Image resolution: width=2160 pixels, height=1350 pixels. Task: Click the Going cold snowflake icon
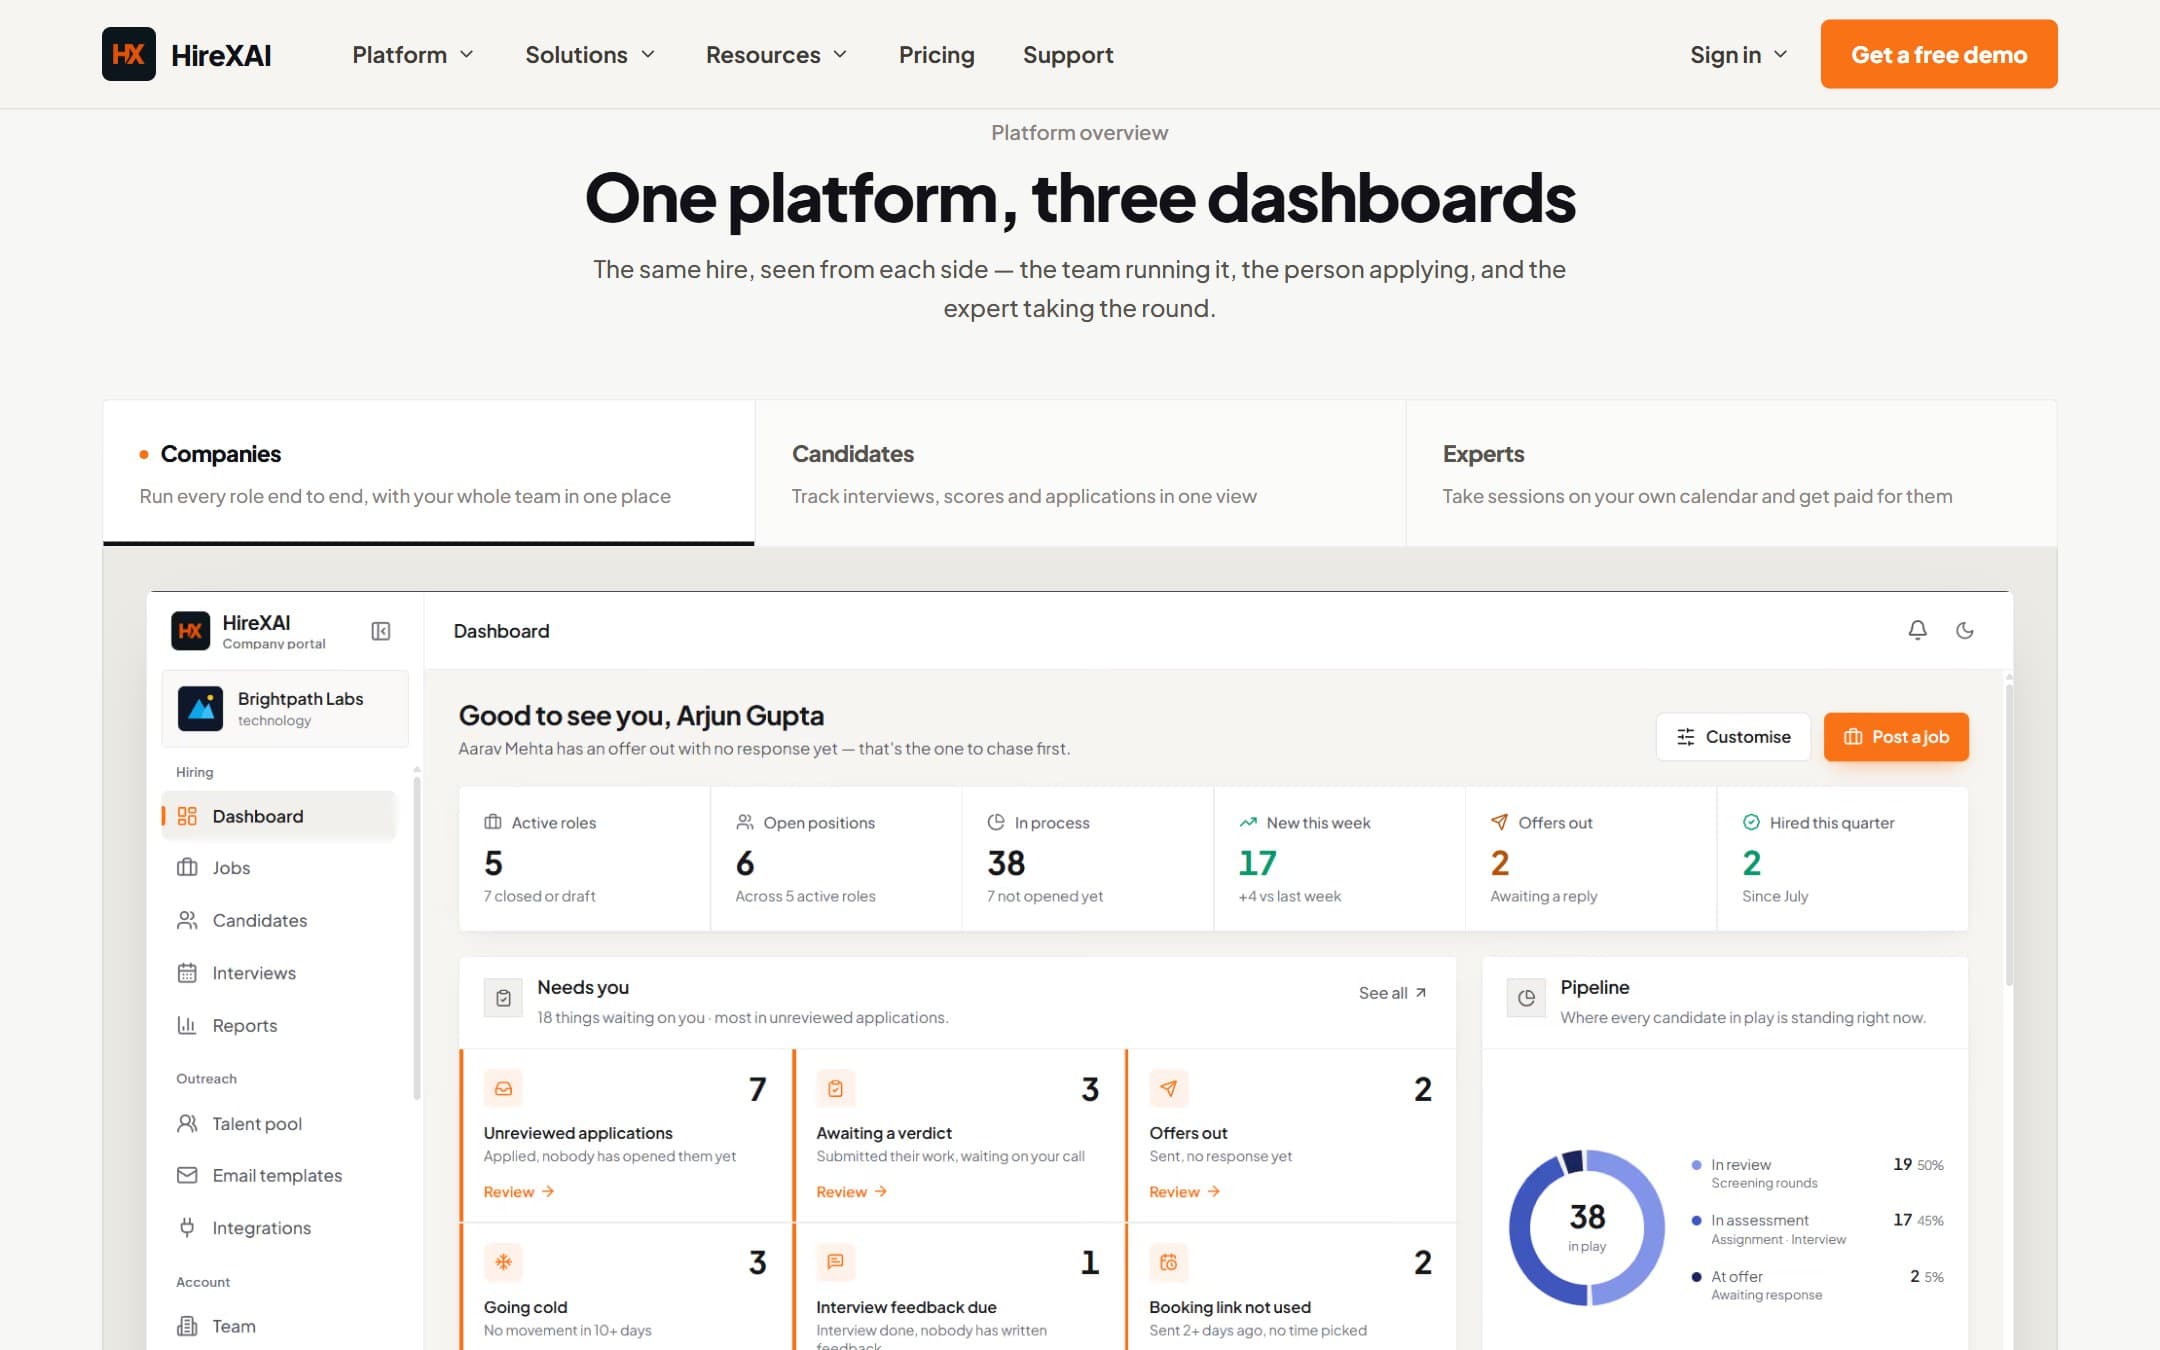pyautogui.click(x=503, y=1262)
